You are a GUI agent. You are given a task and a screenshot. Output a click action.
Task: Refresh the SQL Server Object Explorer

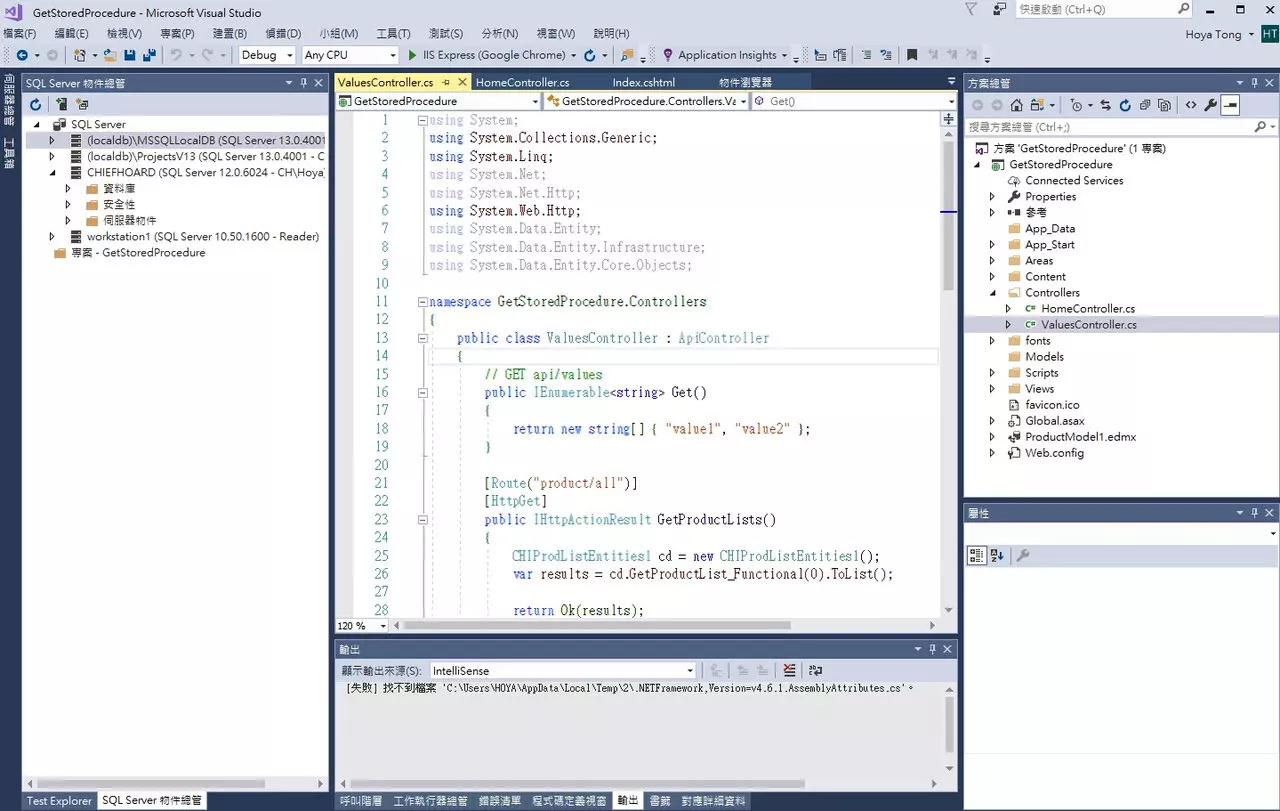(35, 104)
